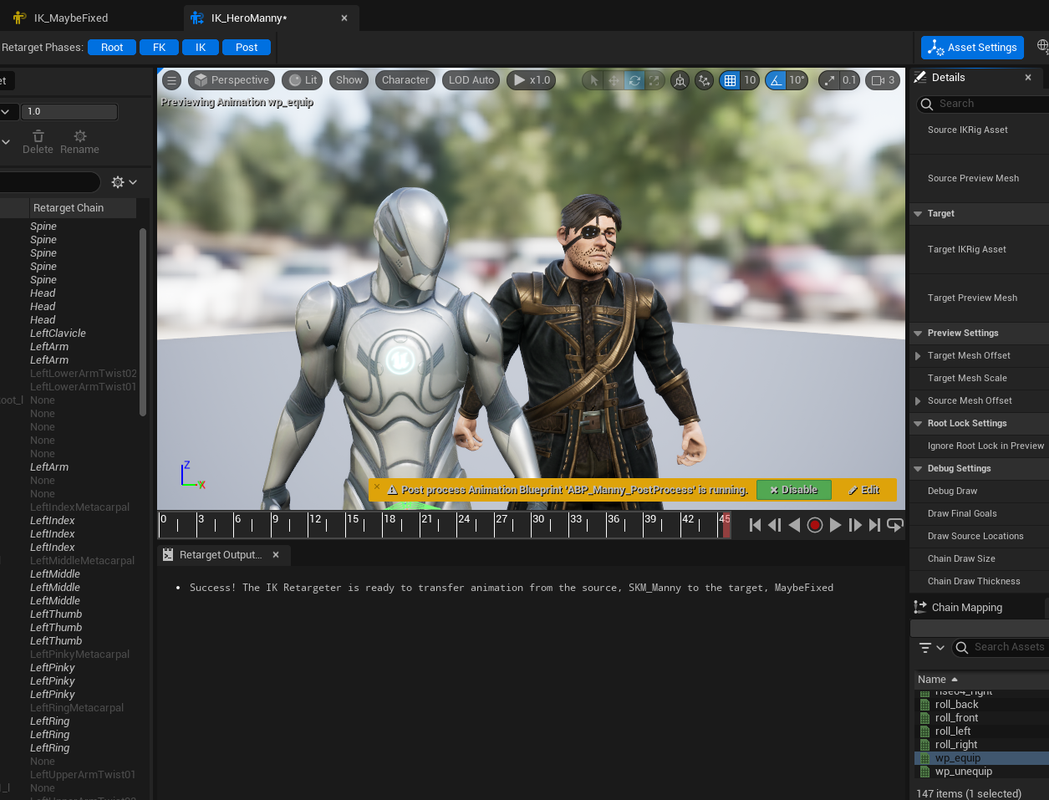The image size is (1049, 800).
Task: Click the Rename gear icon button
Action: coord(80,142)
